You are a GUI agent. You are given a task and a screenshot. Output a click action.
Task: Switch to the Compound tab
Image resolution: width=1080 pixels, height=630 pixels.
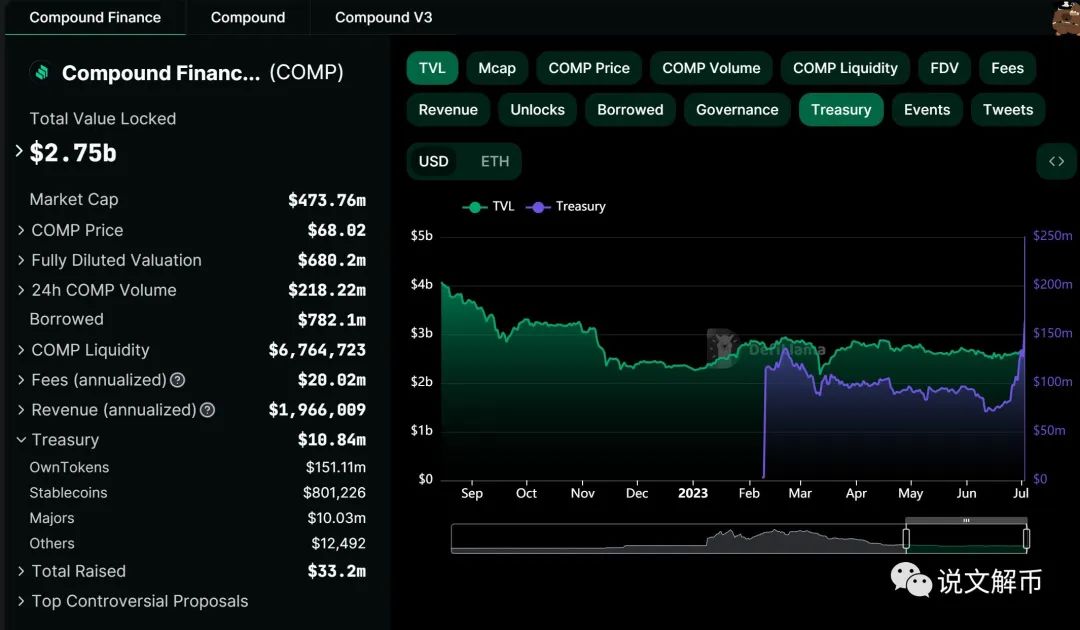tap(248, 17)
